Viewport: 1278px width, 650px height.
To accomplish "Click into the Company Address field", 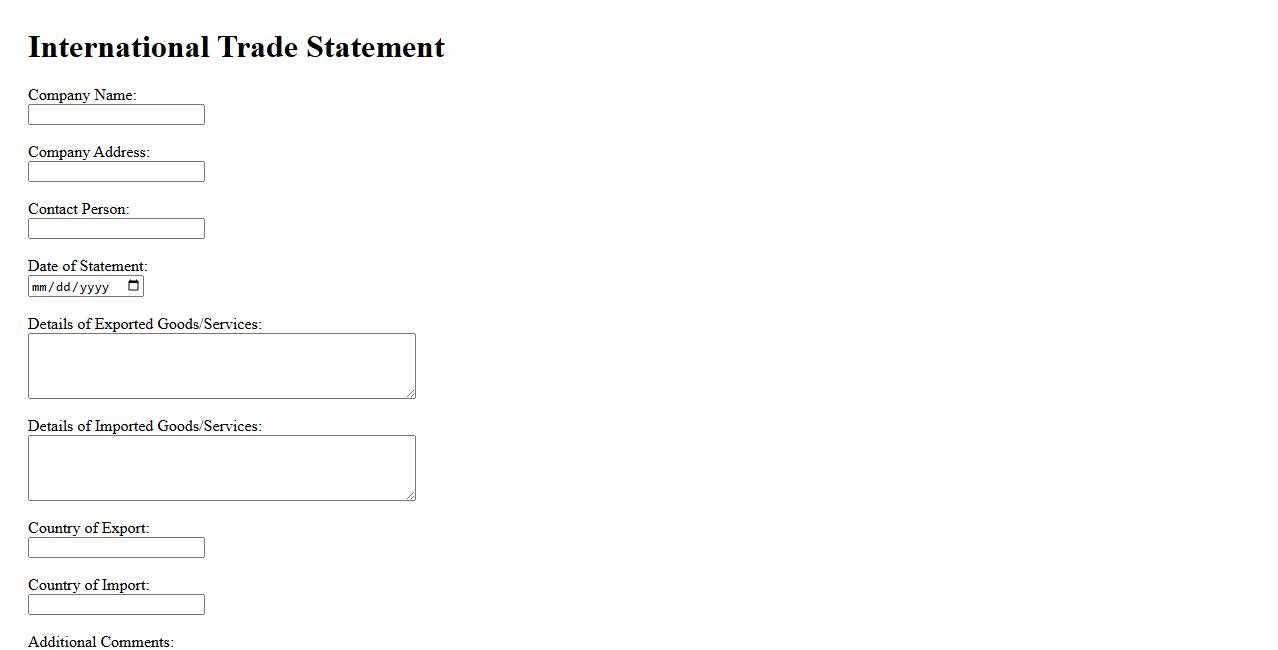I will tap(116, 172).
